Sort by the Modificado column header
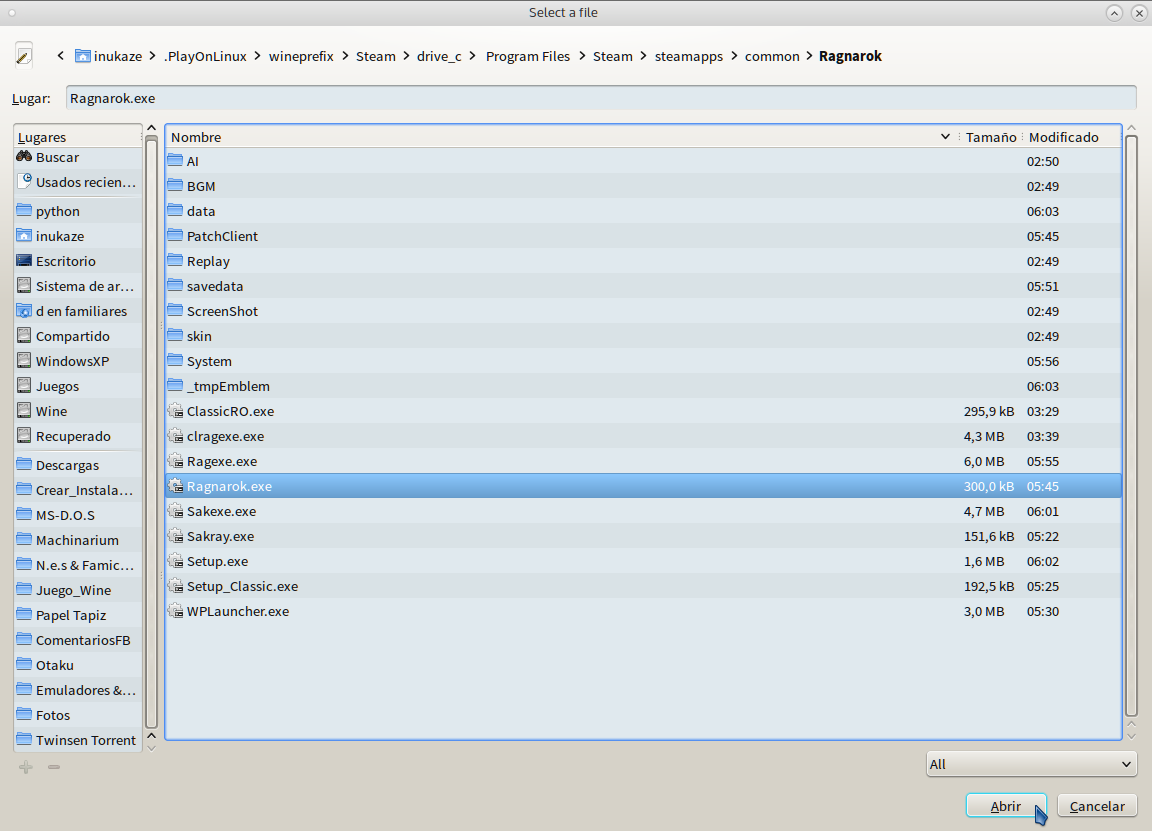This screenshot has height=831, width=1152. click(1072, 137)
